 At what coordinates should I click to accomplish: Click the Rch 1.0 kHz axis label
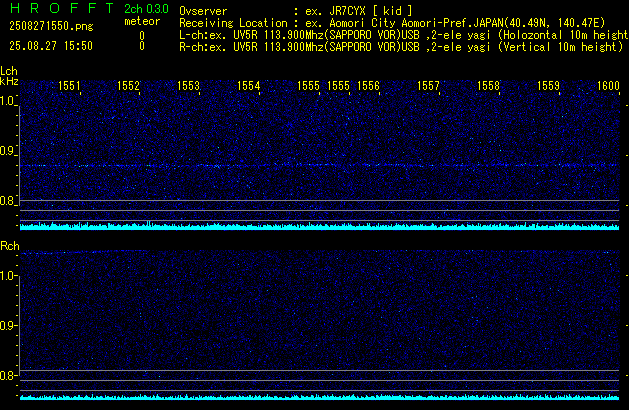coord(7,276)
